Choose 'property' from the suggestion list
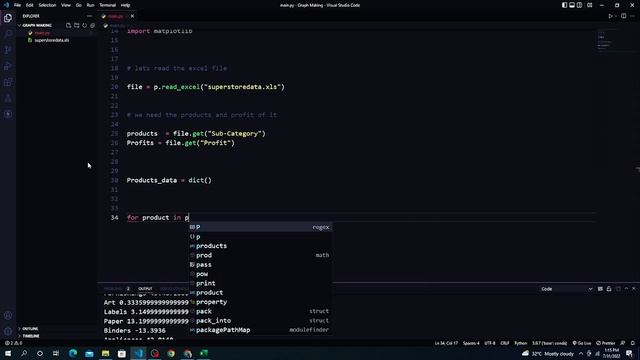640x360 pixels. [260, 302]
